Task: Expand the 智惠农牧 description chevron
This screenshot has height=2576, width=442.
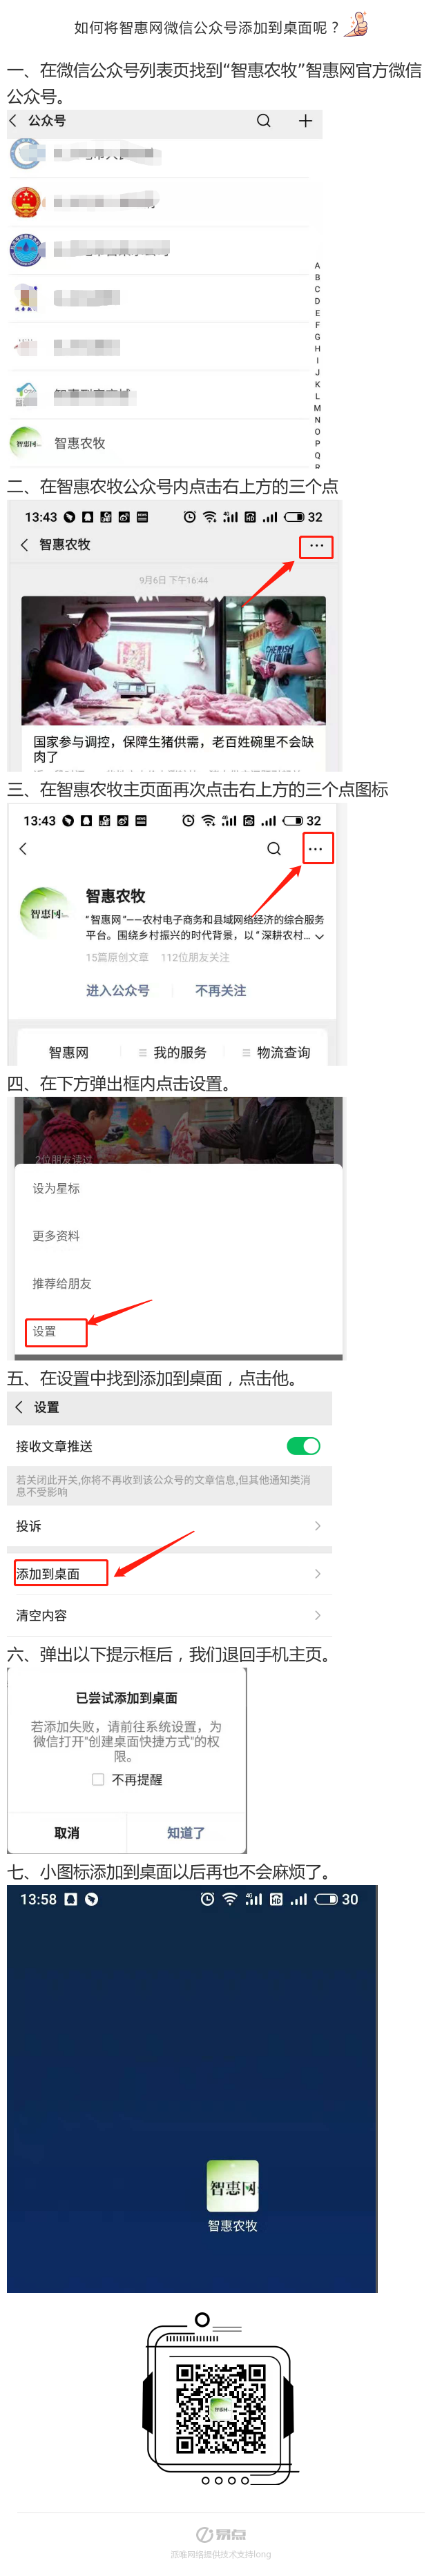Action: pos(319,937)
